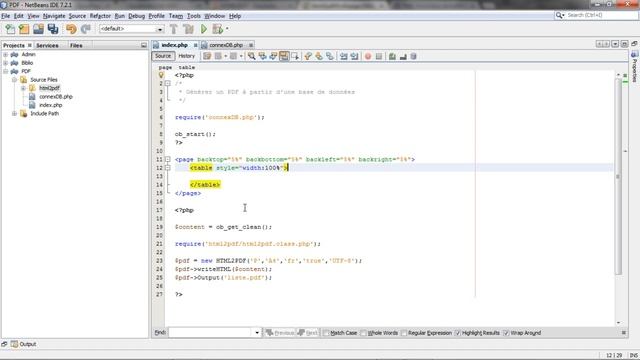Click the Debug Project icon
640x360 pixels.
click(218, 29)
